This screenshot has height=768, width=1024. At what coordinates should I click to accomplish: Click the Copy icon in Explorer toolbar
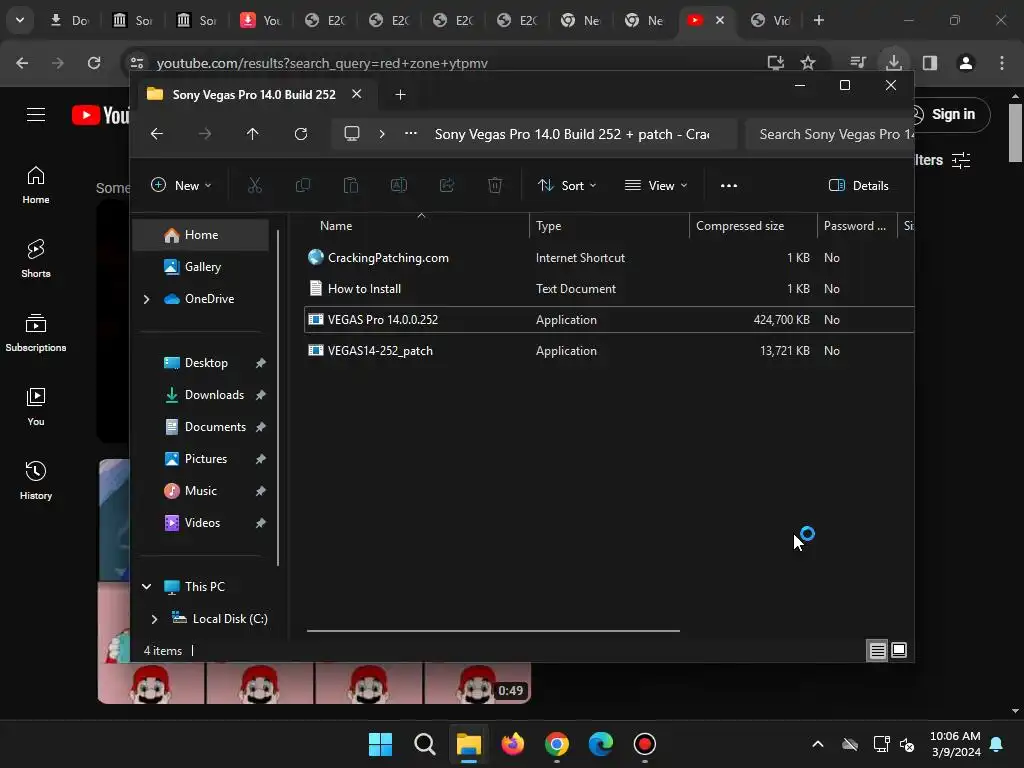pyautogui.click(x=302, y=185)
